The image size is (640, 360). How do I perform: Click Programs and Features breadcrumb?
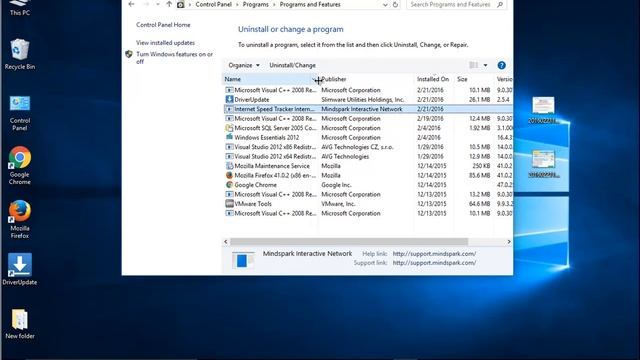[310, 4]
